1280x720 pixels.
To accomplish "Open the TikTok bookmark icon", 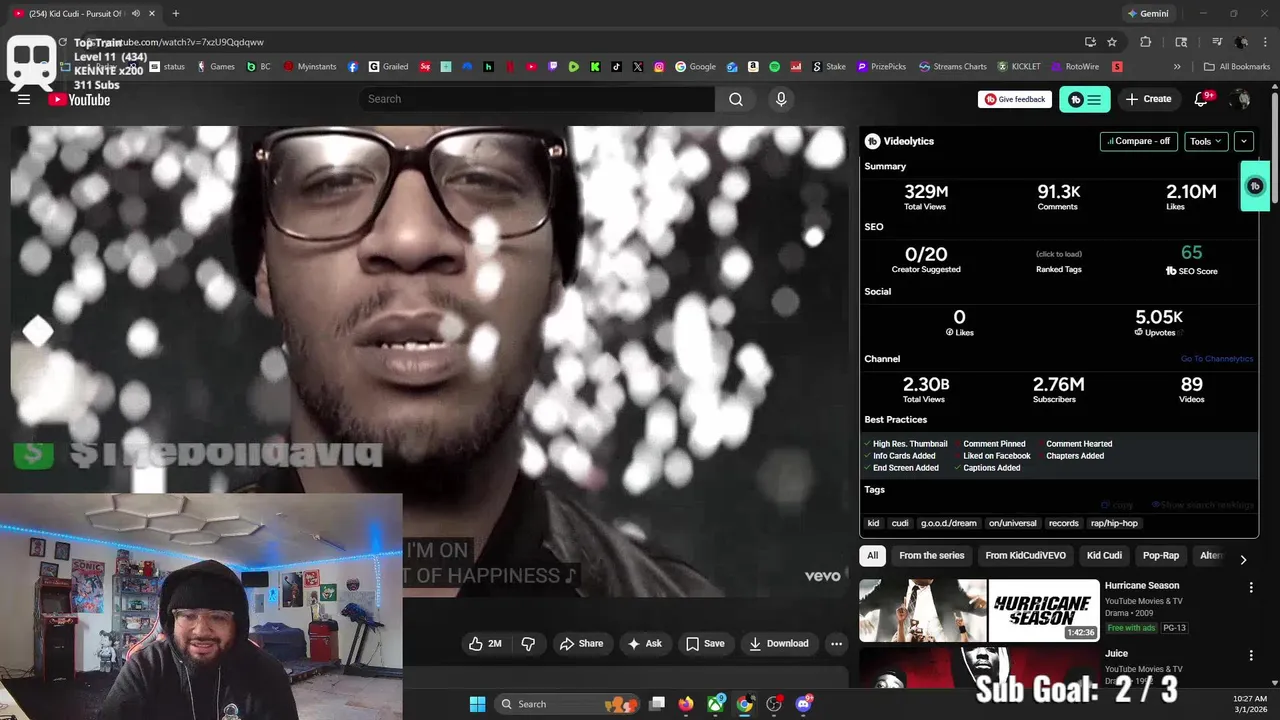I will (616, 67).
